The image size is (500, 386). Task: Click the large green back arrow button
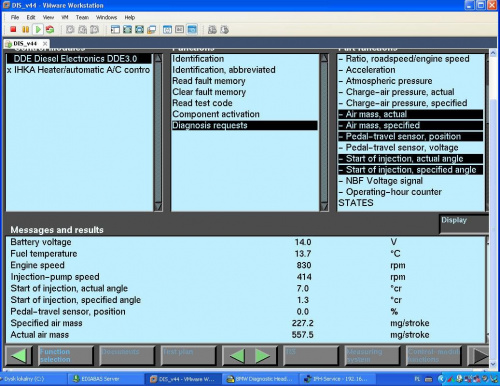[19, 356]
